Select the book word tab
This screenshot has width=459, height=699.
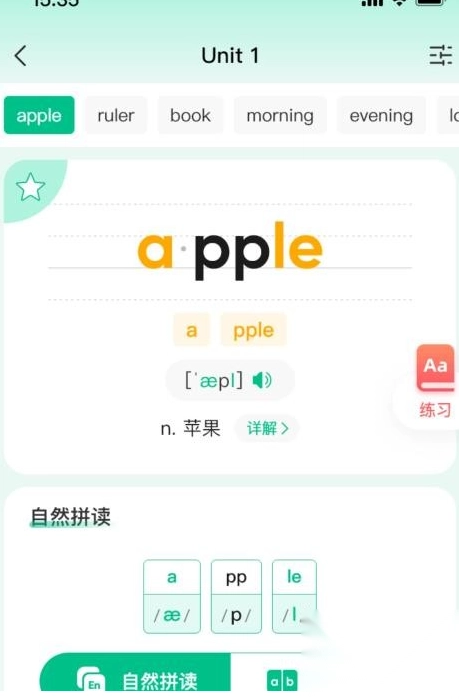pyautogui.click(x=190, y=115)
